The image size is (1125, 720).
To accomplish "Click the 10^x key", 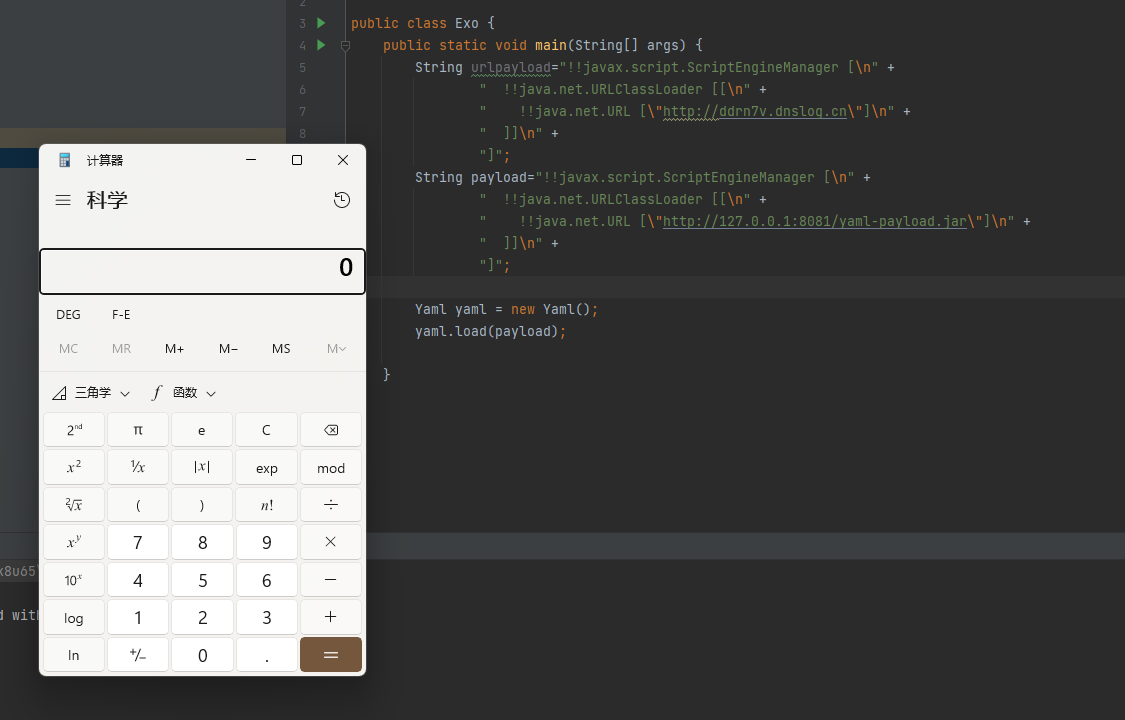I will tap(74, 579).
